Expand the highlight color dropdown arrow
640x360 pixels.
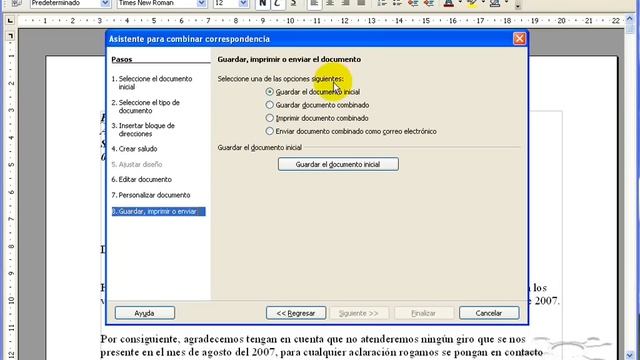(483, 3)
